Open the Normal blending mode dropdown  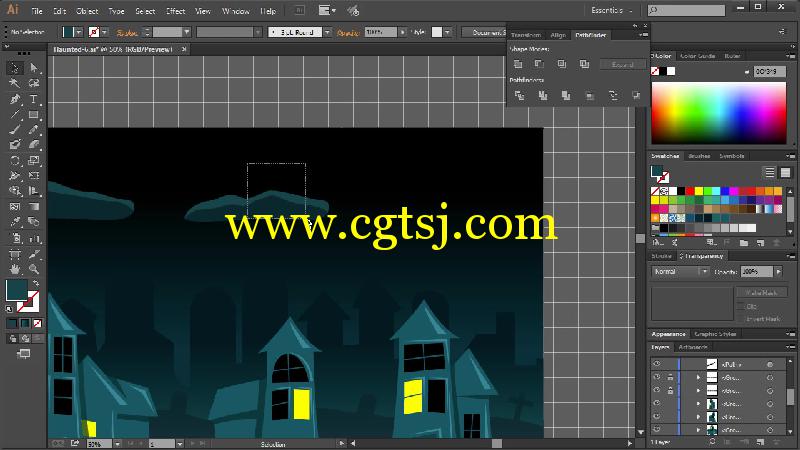click(x=680, y=272)
